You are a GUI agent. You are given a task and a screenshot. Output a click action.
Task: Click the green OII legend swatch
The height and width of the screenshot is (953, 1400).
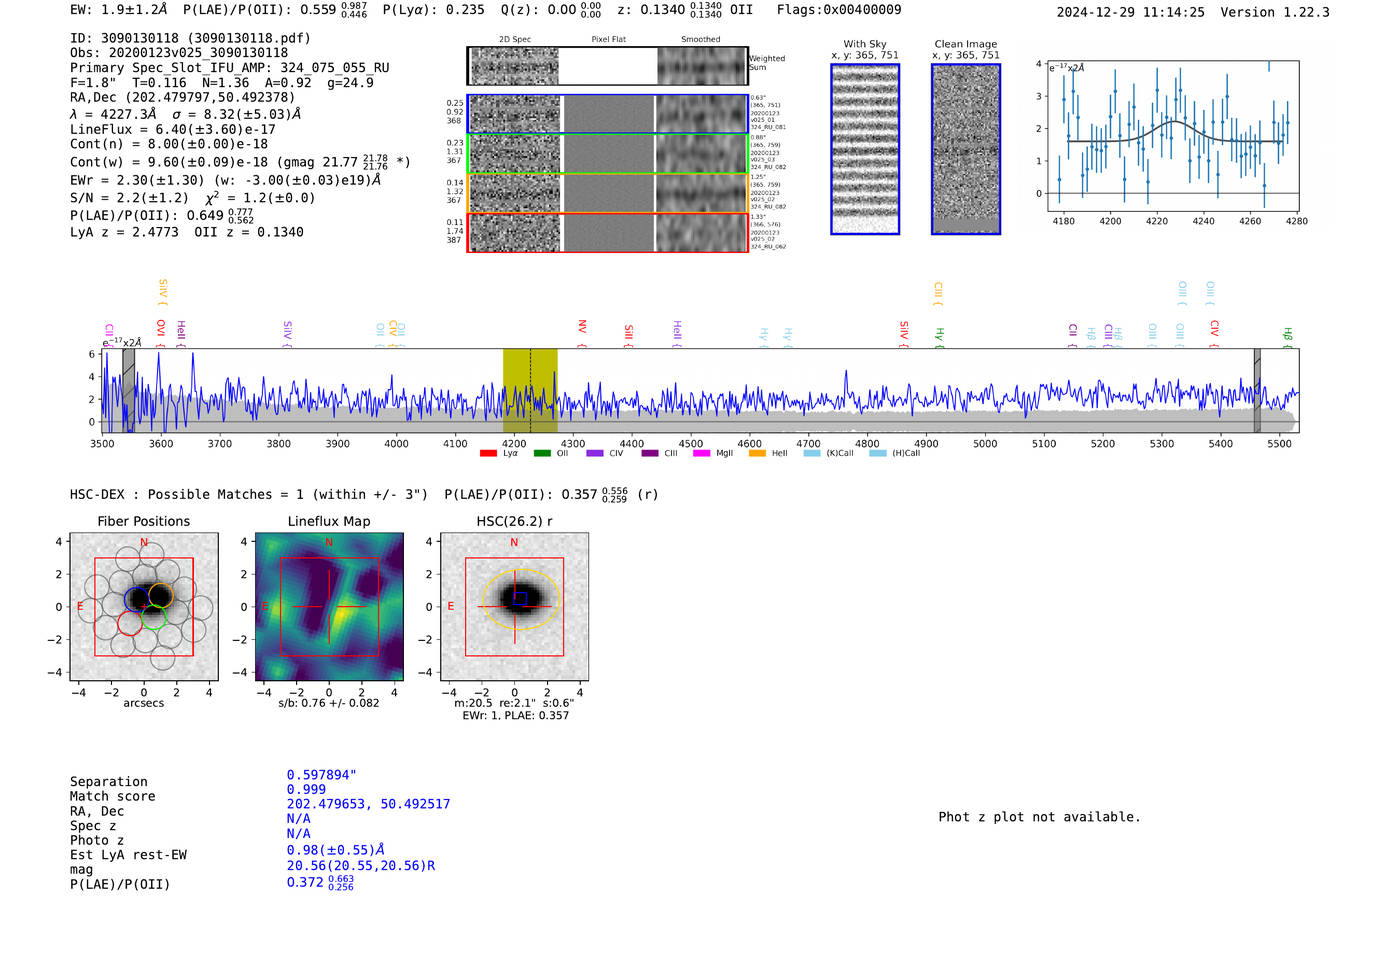542,454
